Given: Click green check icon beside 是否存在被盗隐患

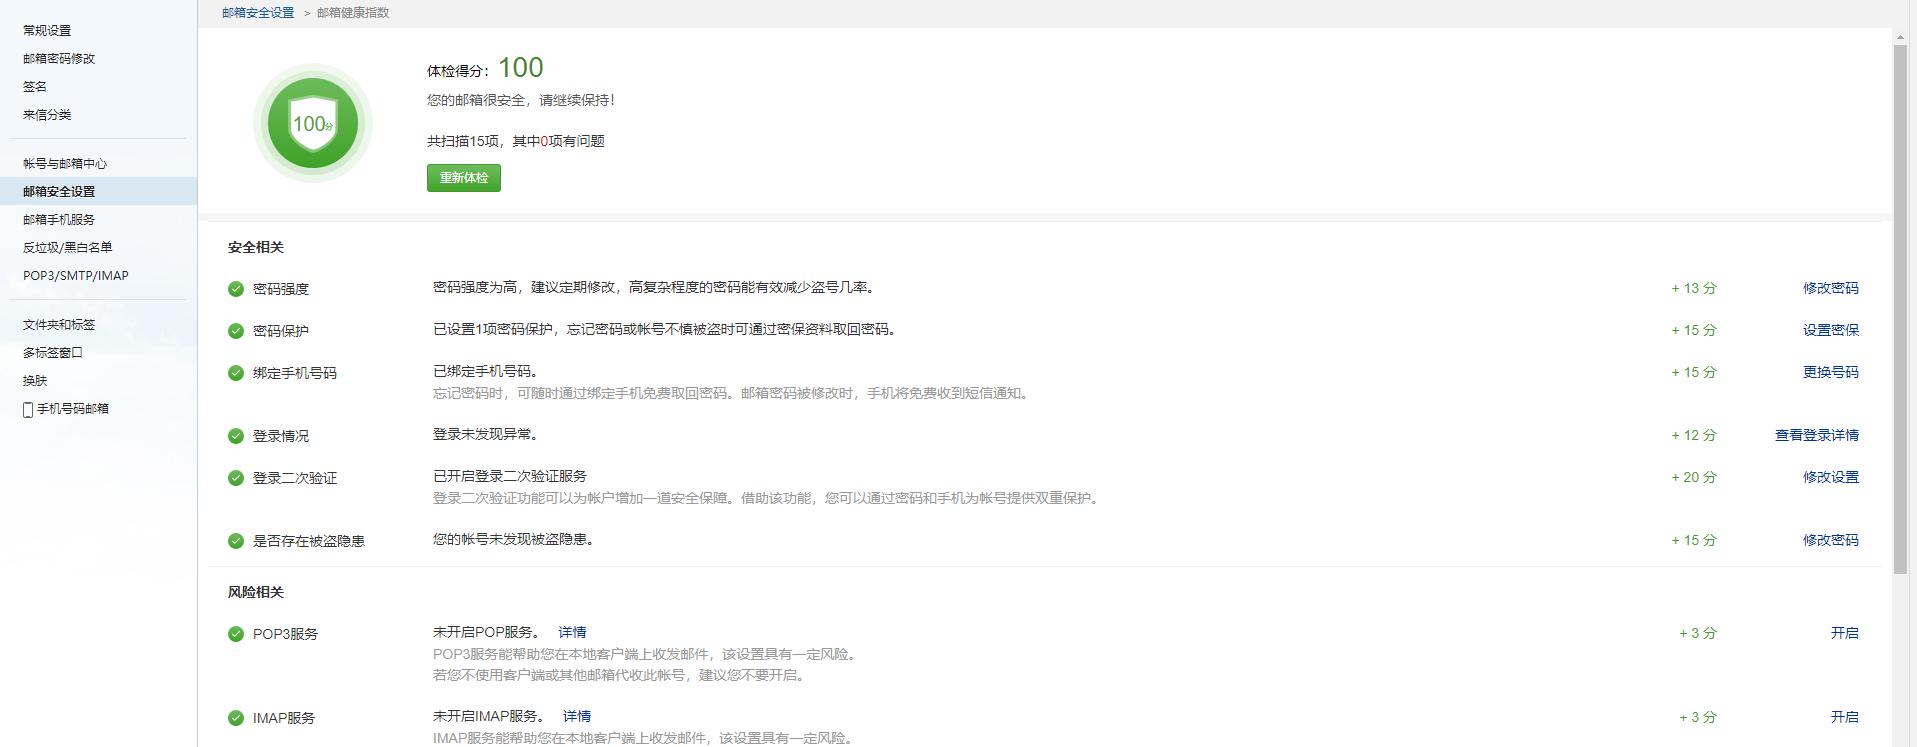Looking at the screenshot, I should click(x=236, y=541).
